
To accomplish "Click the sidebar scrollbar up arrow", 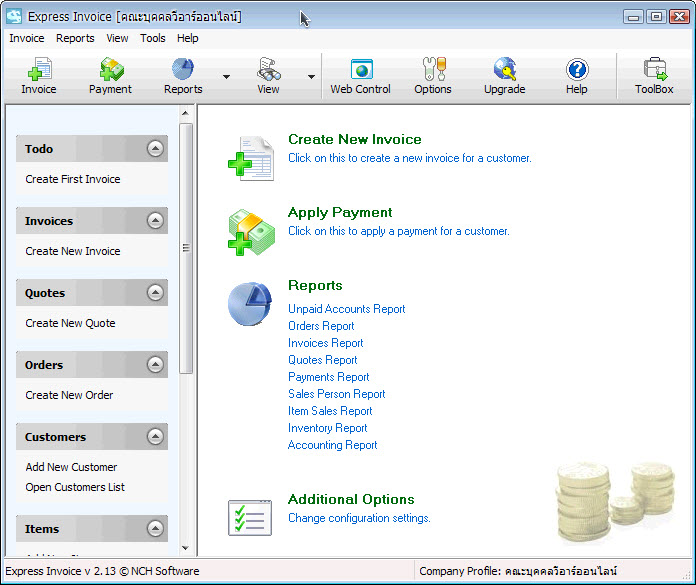I will [x=186, y=113].
